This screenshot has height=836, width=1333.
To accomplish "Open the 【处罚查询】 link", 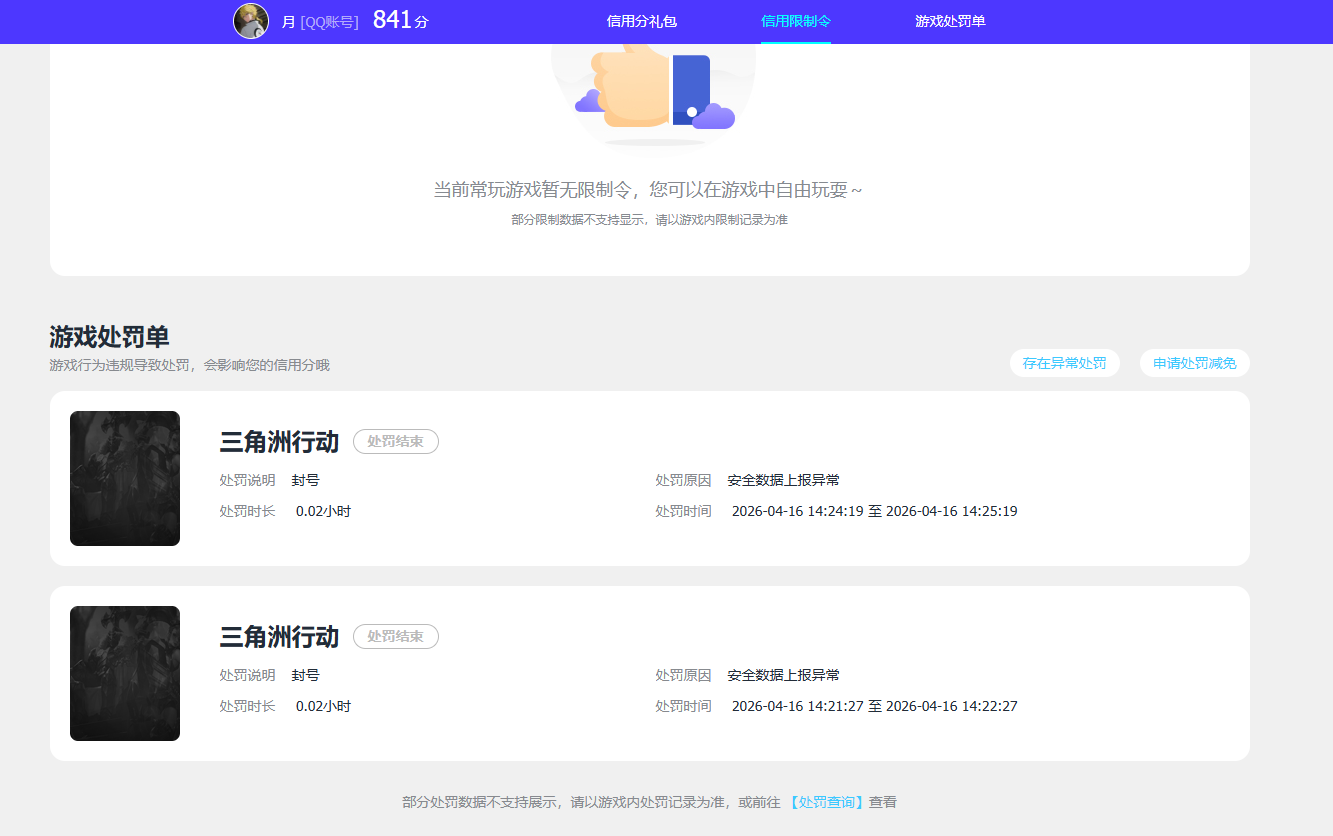I will (826, 802).
